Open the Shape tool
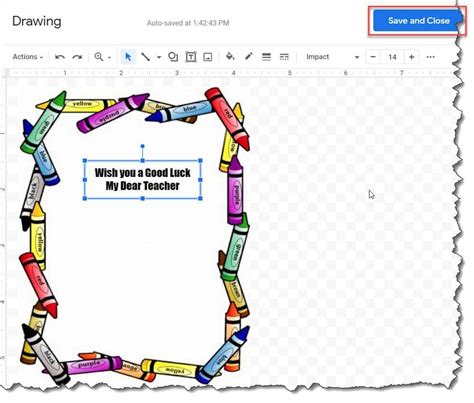This screenshot has width=474, height=403. pos(173,57)
